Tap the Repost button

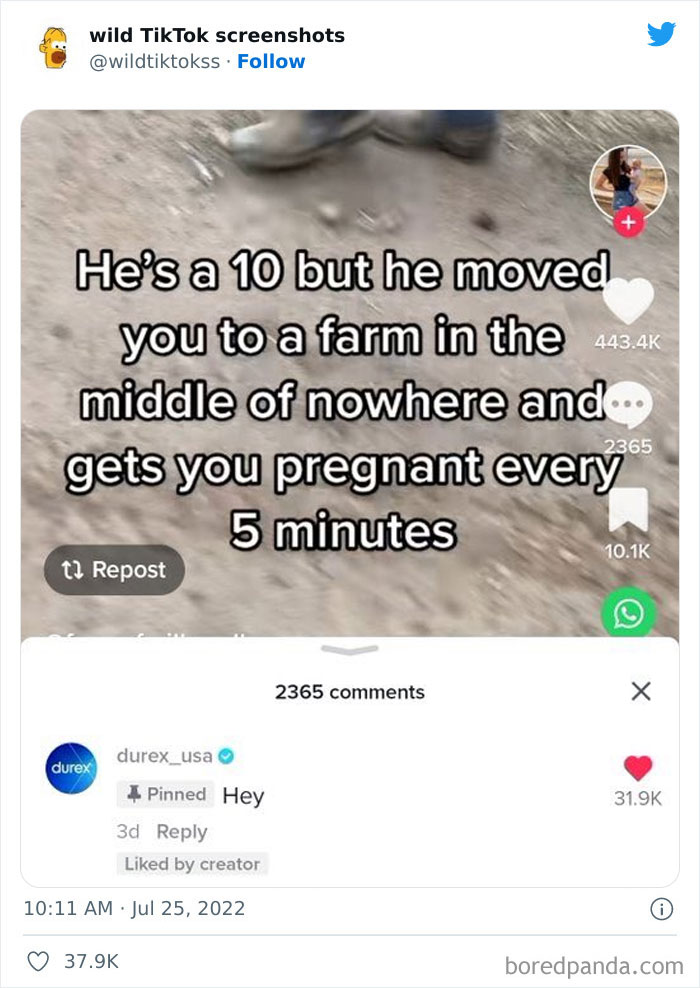(x=114, y=570)
